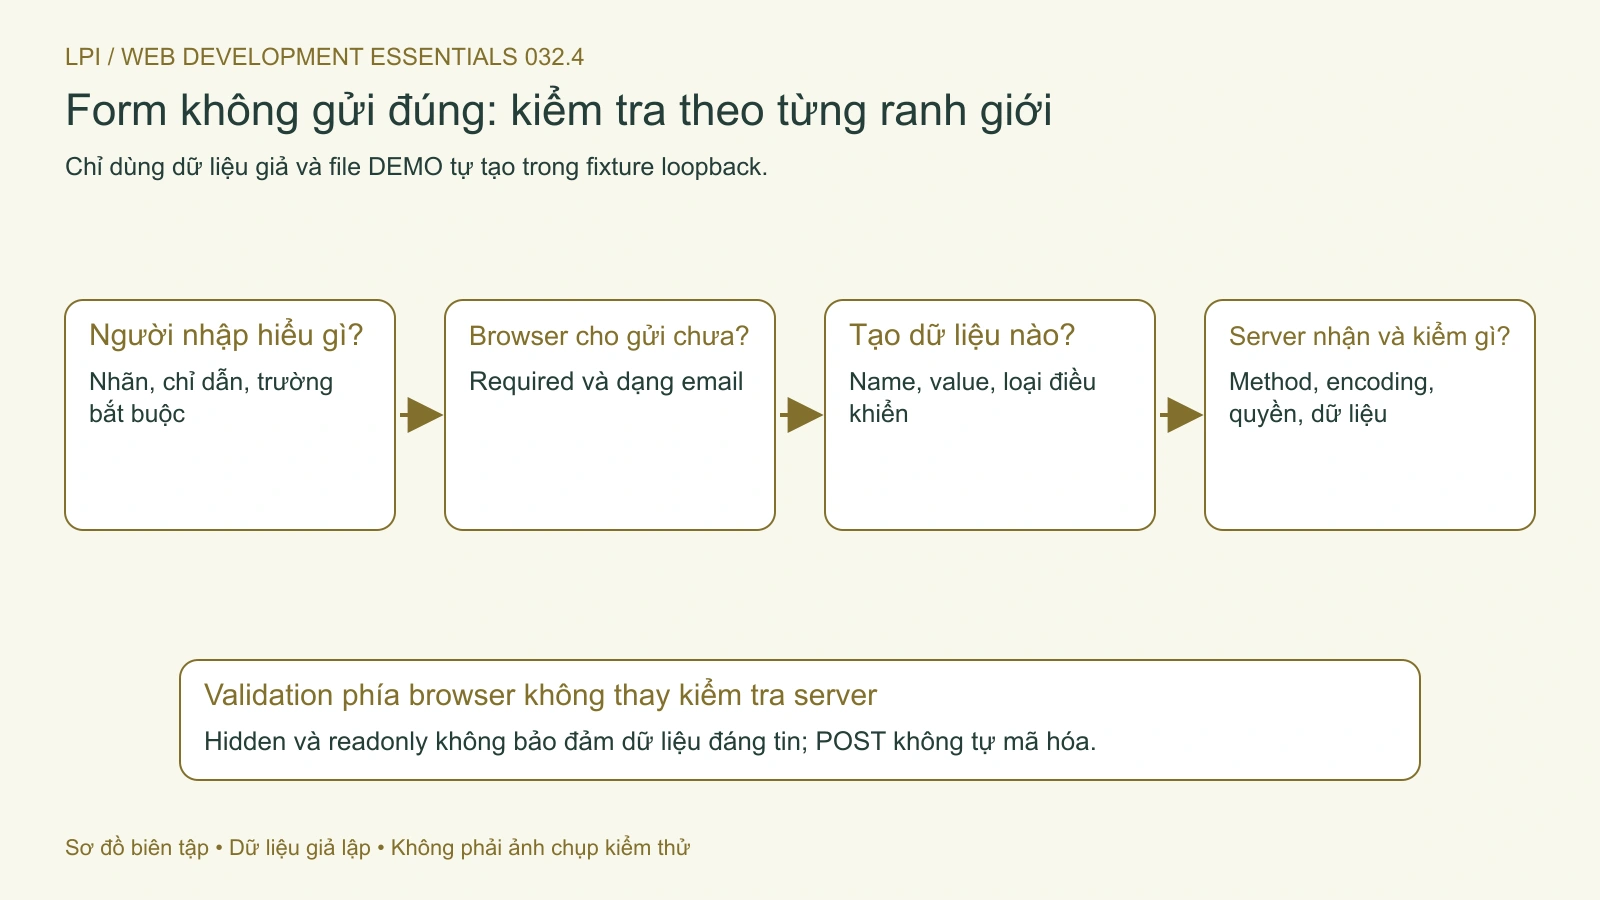Click the heading "Server nhận và kiểm gì?"
The image size is (1600, 900).
(x=1369, y=336)
